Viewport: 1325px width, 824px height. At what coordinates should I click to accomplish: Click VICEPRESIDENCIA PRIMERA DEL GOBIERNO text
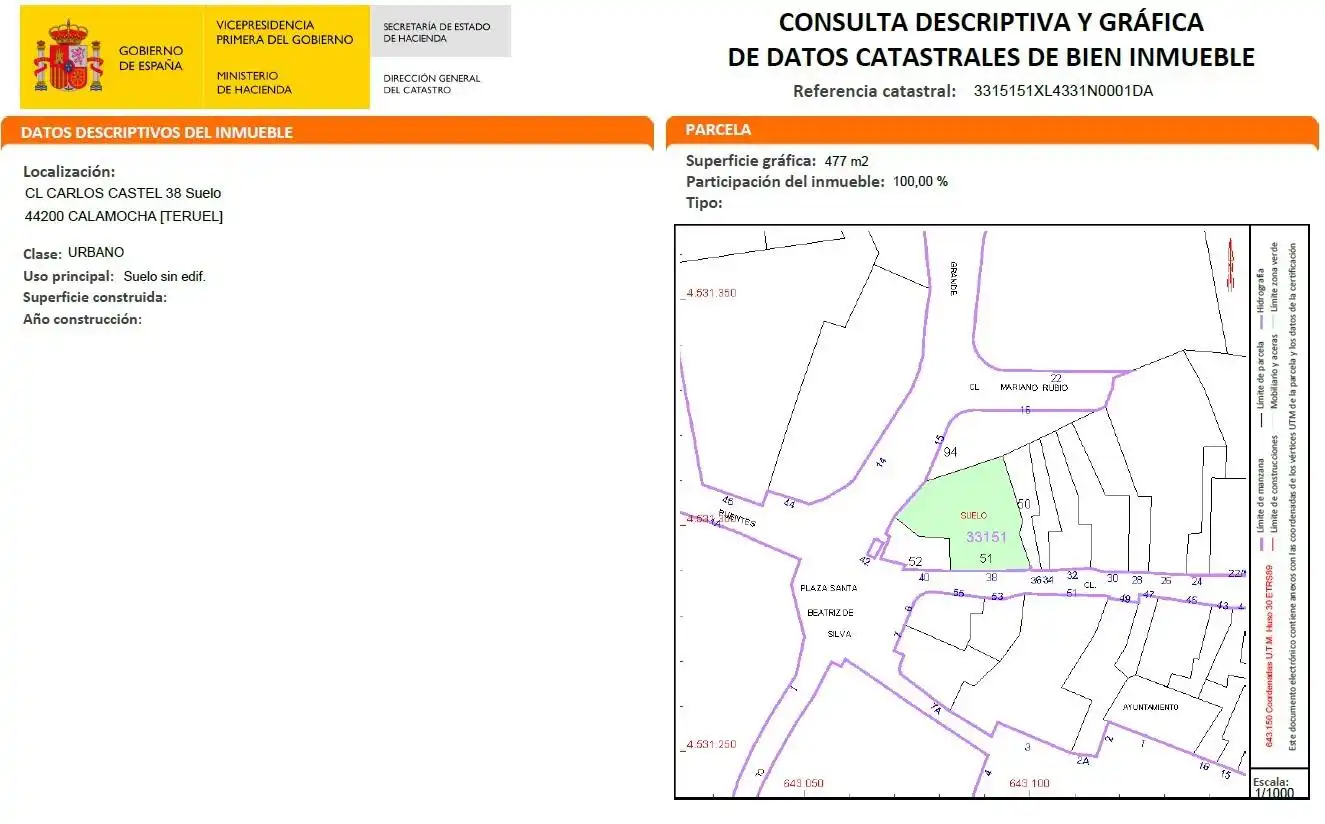(285, 33)
